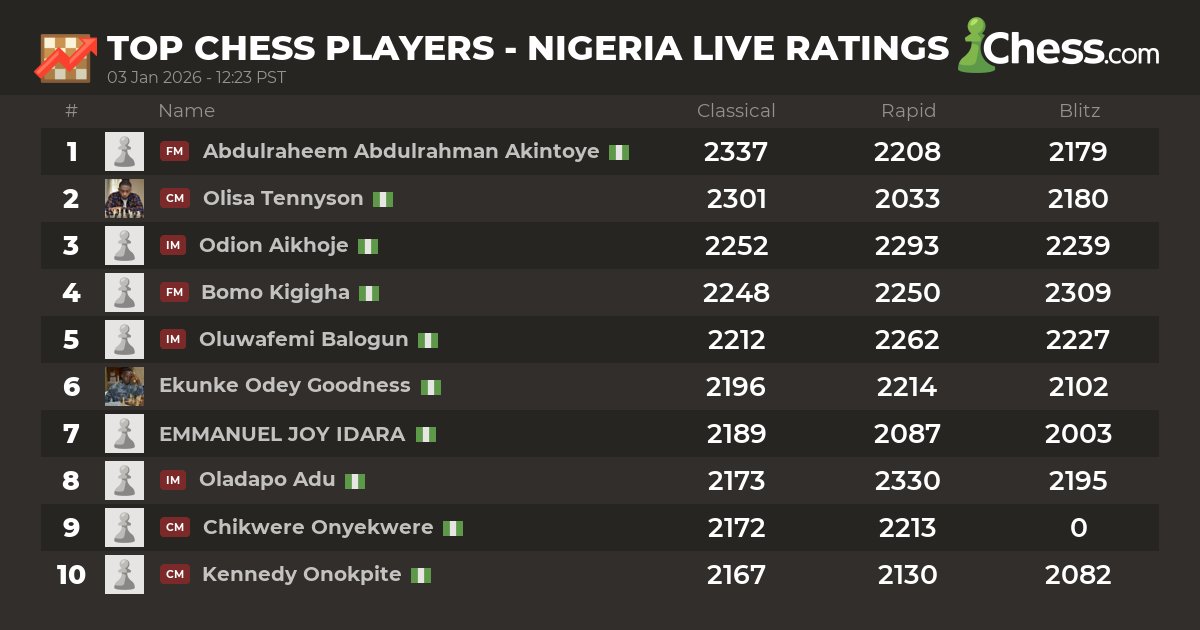Click Nigeria flag next to Bomo Kigigha
1200x630 pixels.
(369, 293)
